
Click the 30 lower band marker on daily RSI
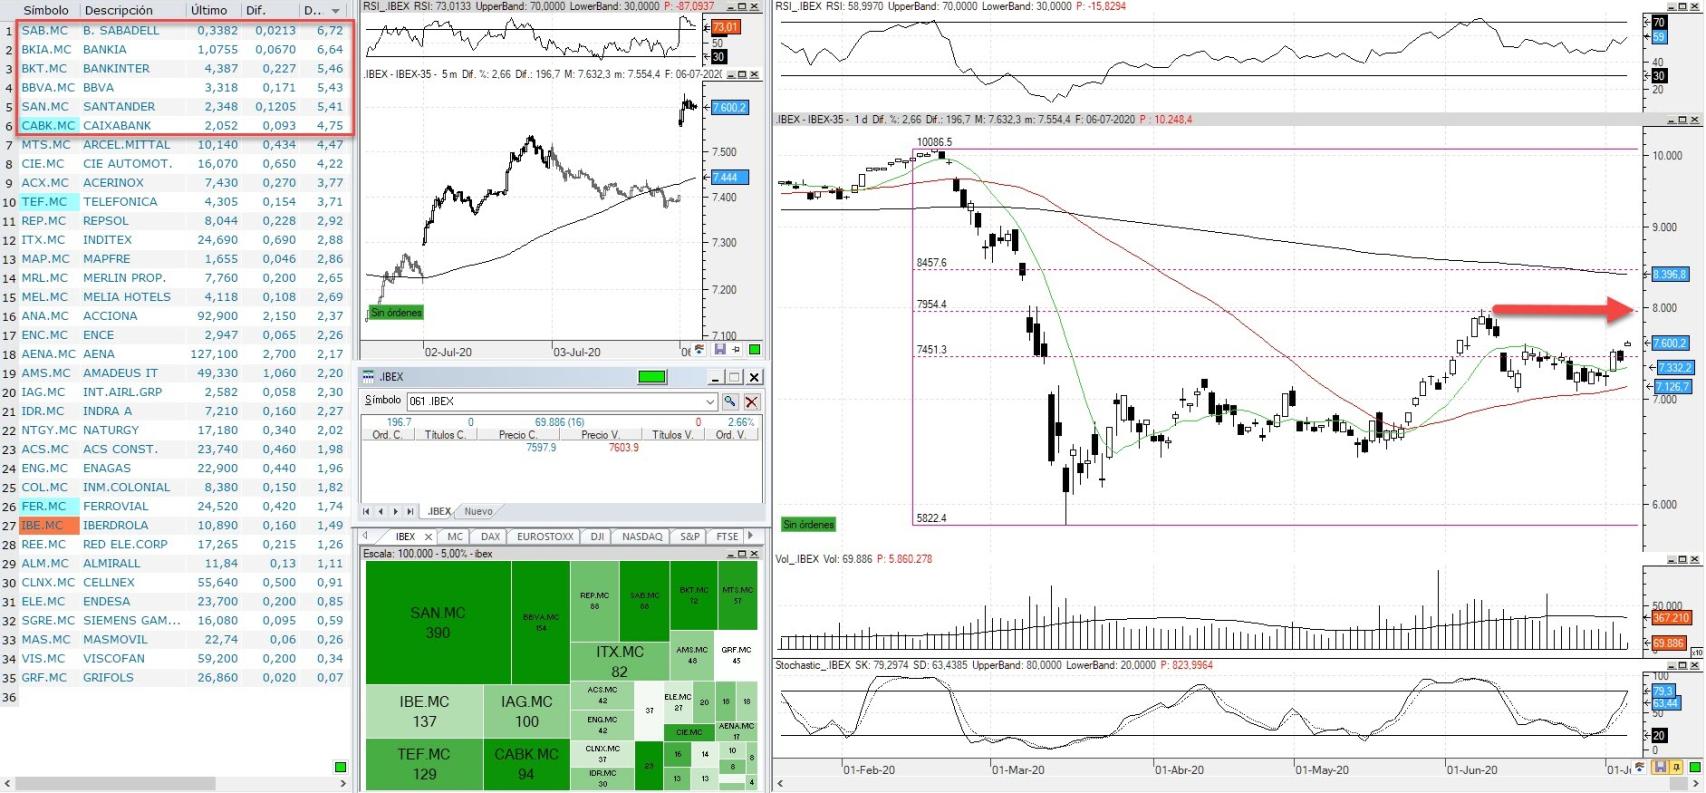point(1659,76)
